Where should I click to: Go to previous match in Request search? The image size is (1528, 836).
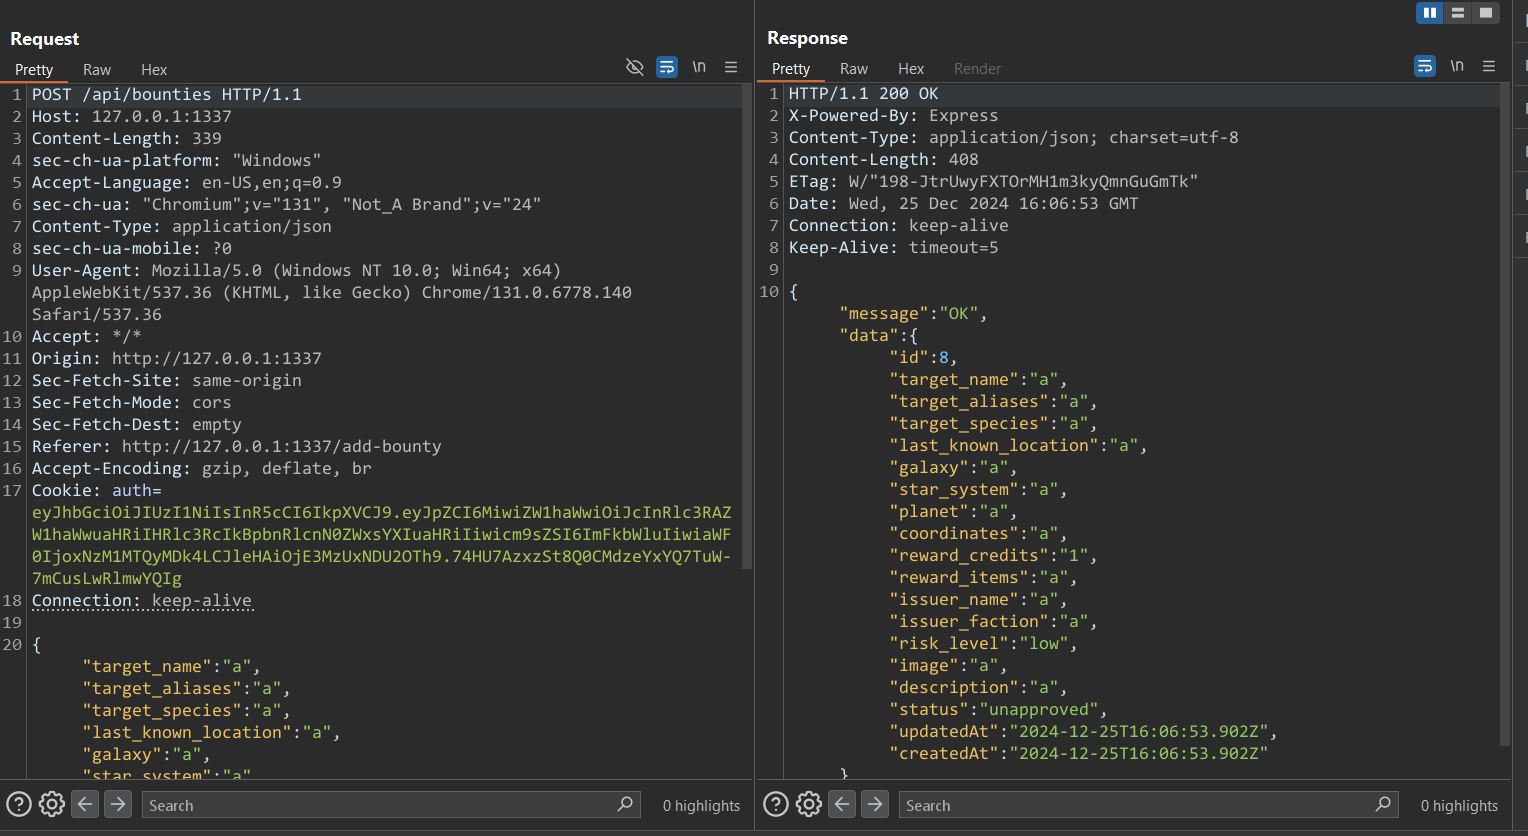[x=85, y=804]
